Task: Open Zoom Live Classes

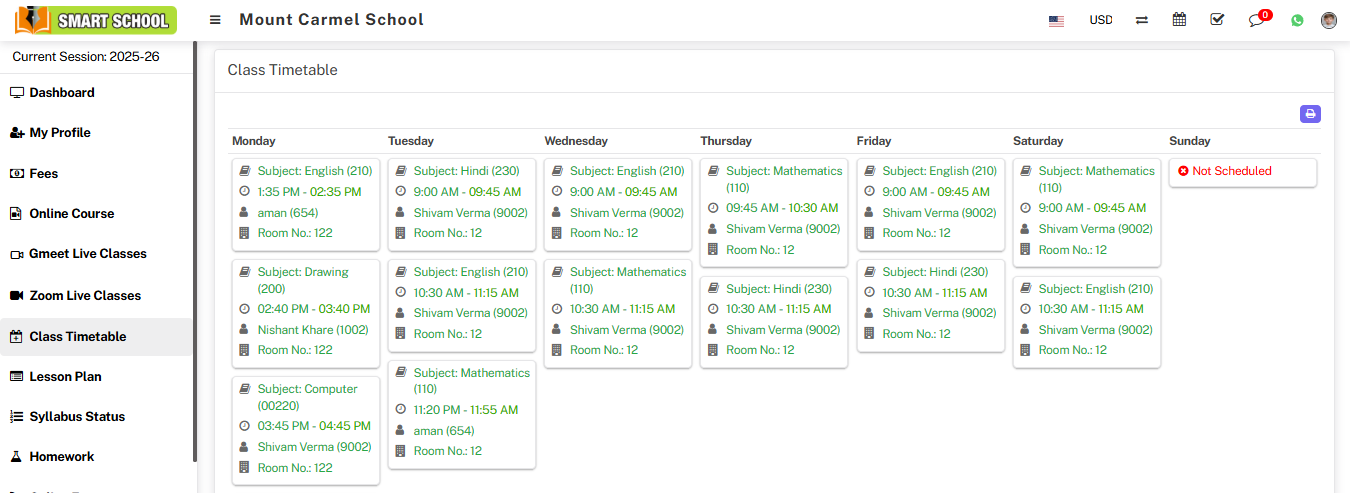Action: (98, 296)
